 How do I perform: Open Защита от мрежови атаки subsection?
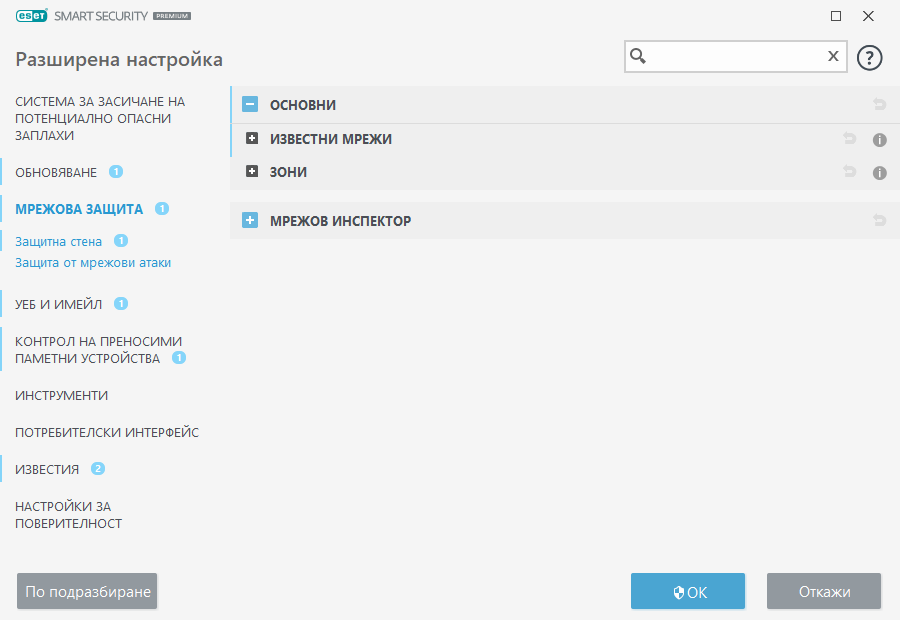tap(93, 262)
